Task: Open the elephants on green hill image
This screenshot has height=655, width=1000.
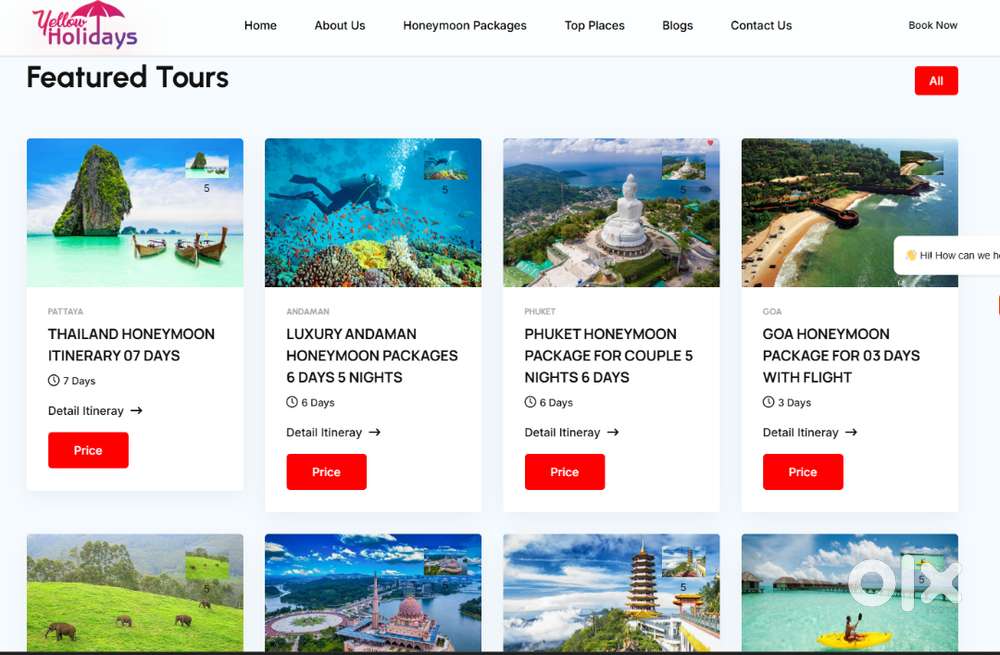Action: pyautogui.click(x=135, y=592)
